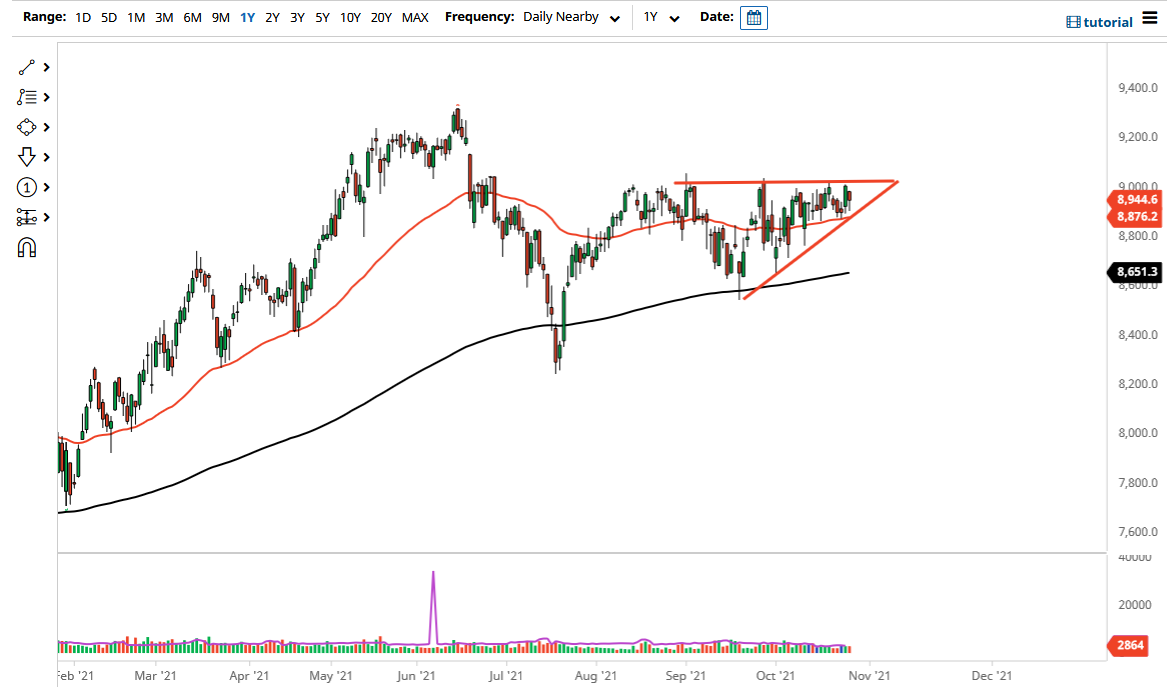Viewport: 1172px width, 696px height.
Task: Click the 8,651.3 black average label
Action: pos(1134,272)
